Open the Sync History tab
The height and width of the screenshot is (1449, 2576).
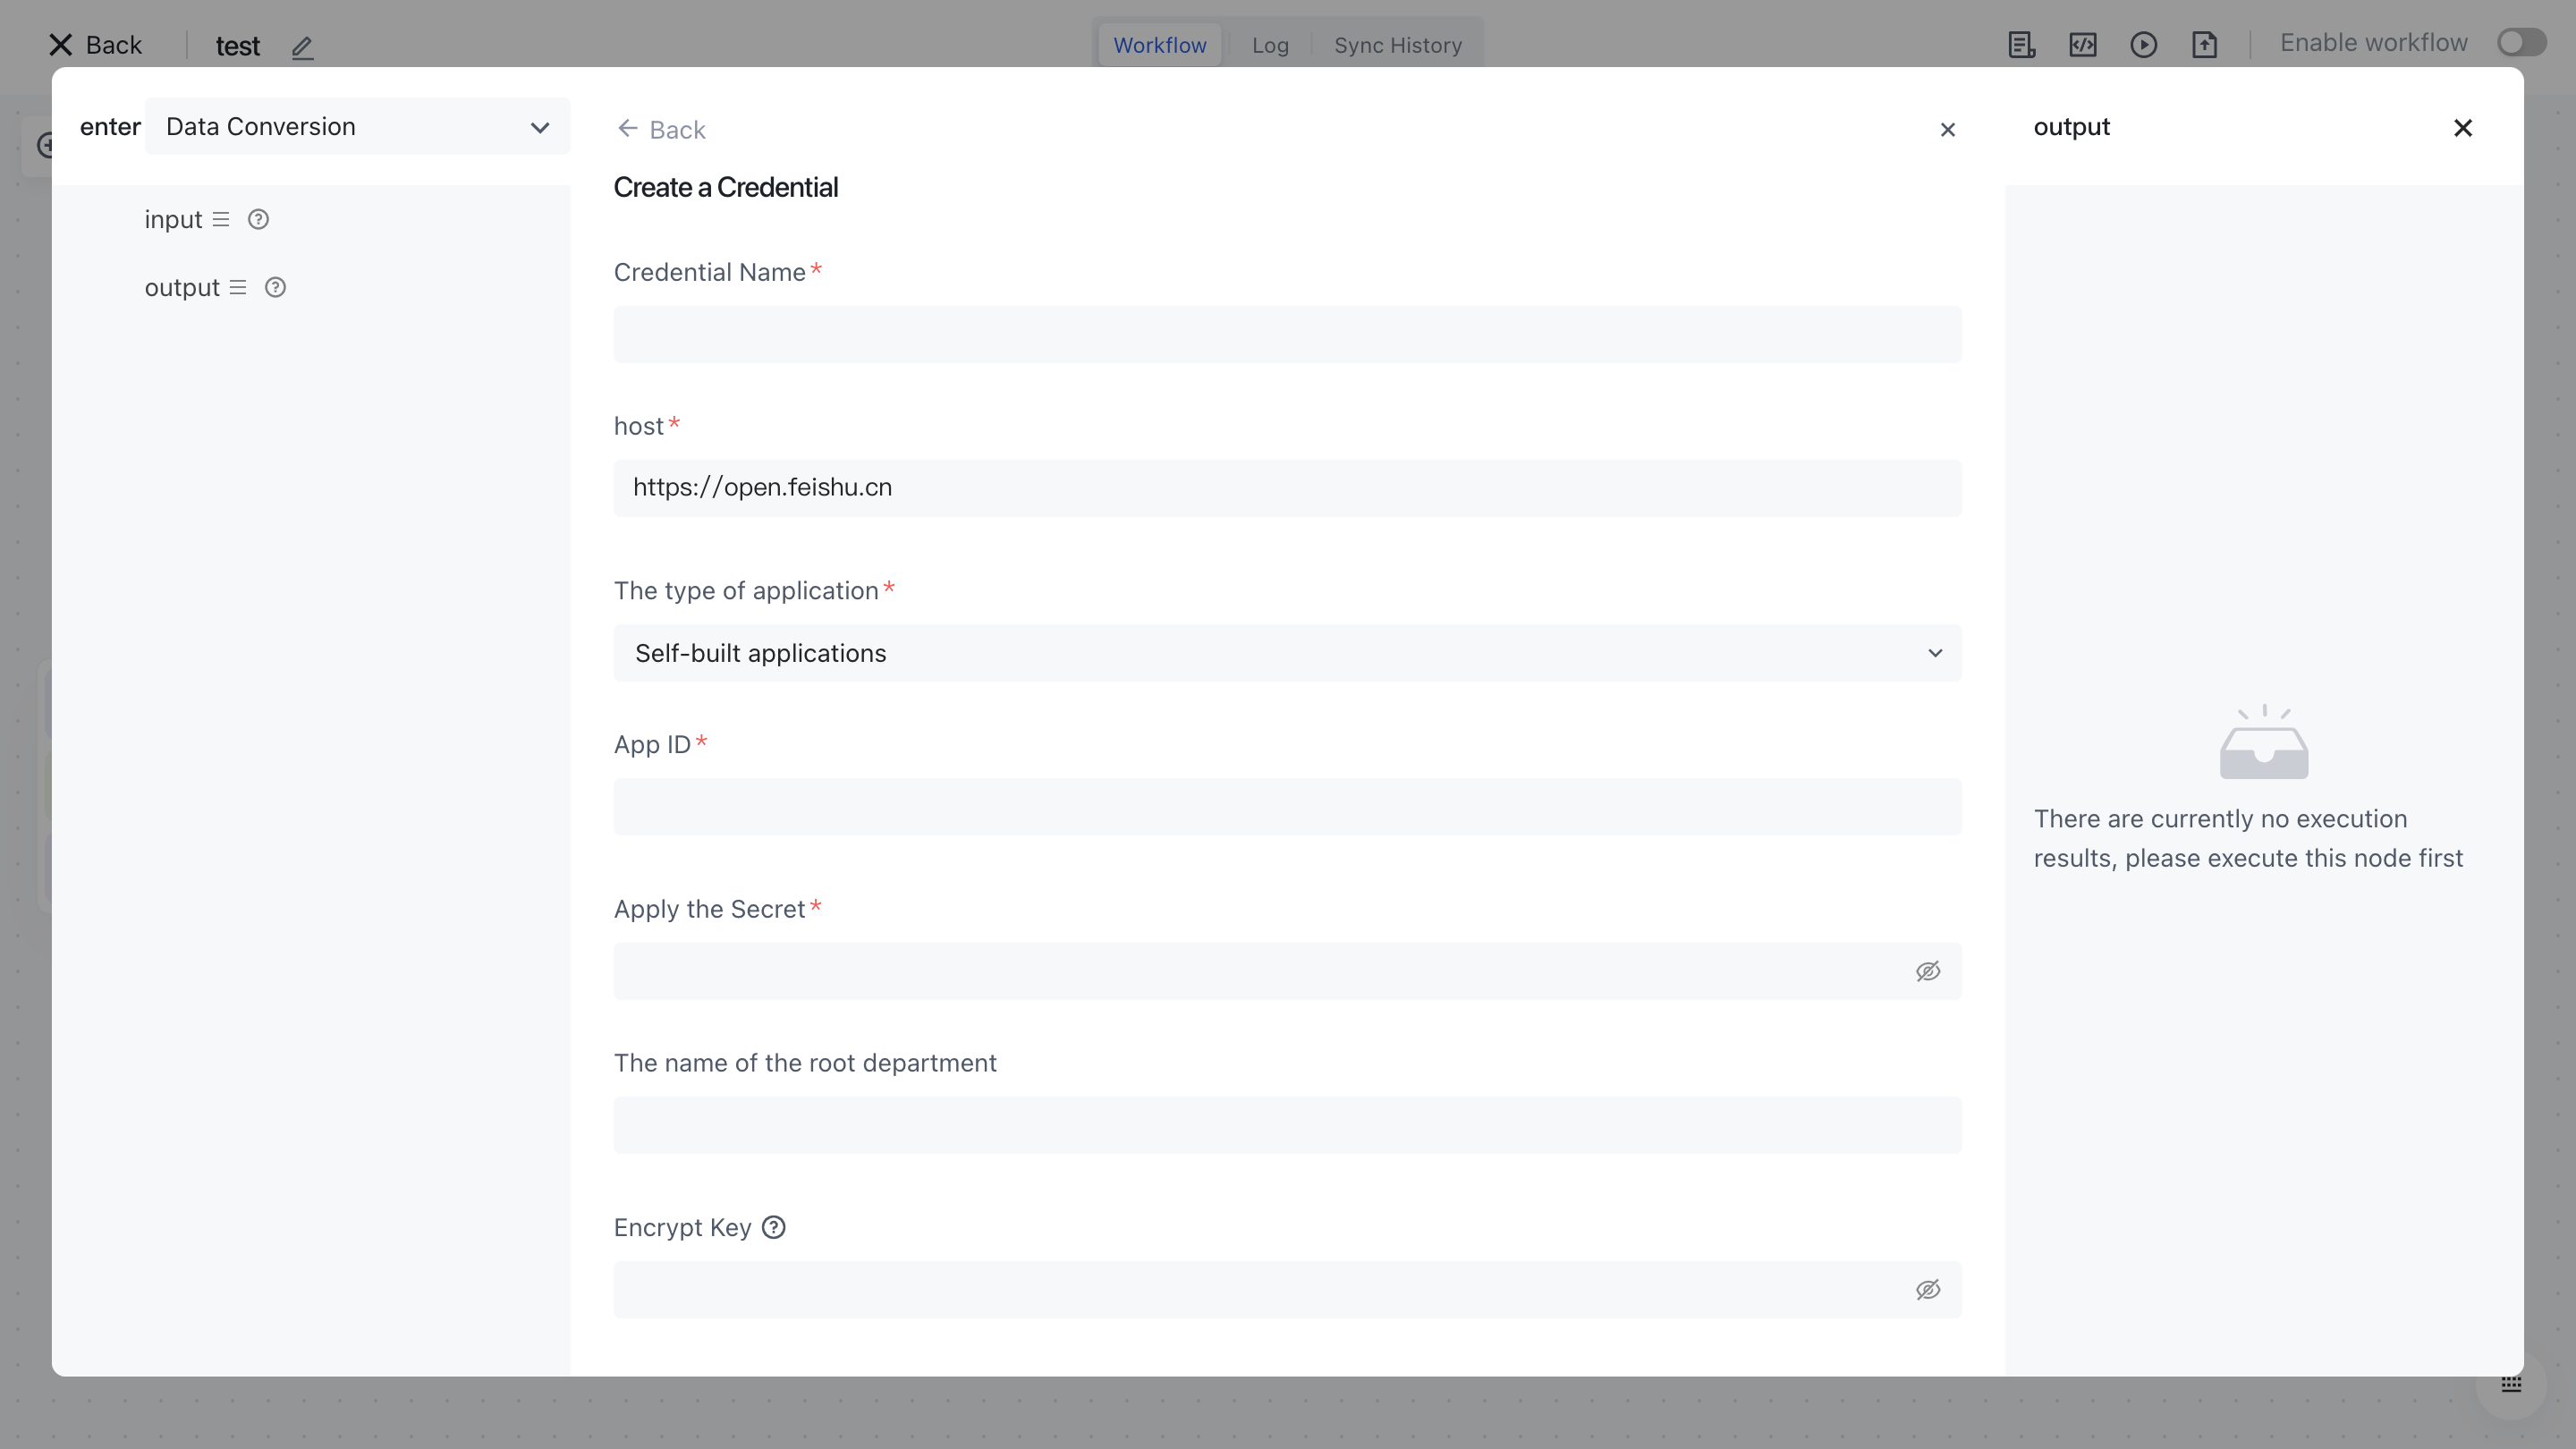[1397, 45]
